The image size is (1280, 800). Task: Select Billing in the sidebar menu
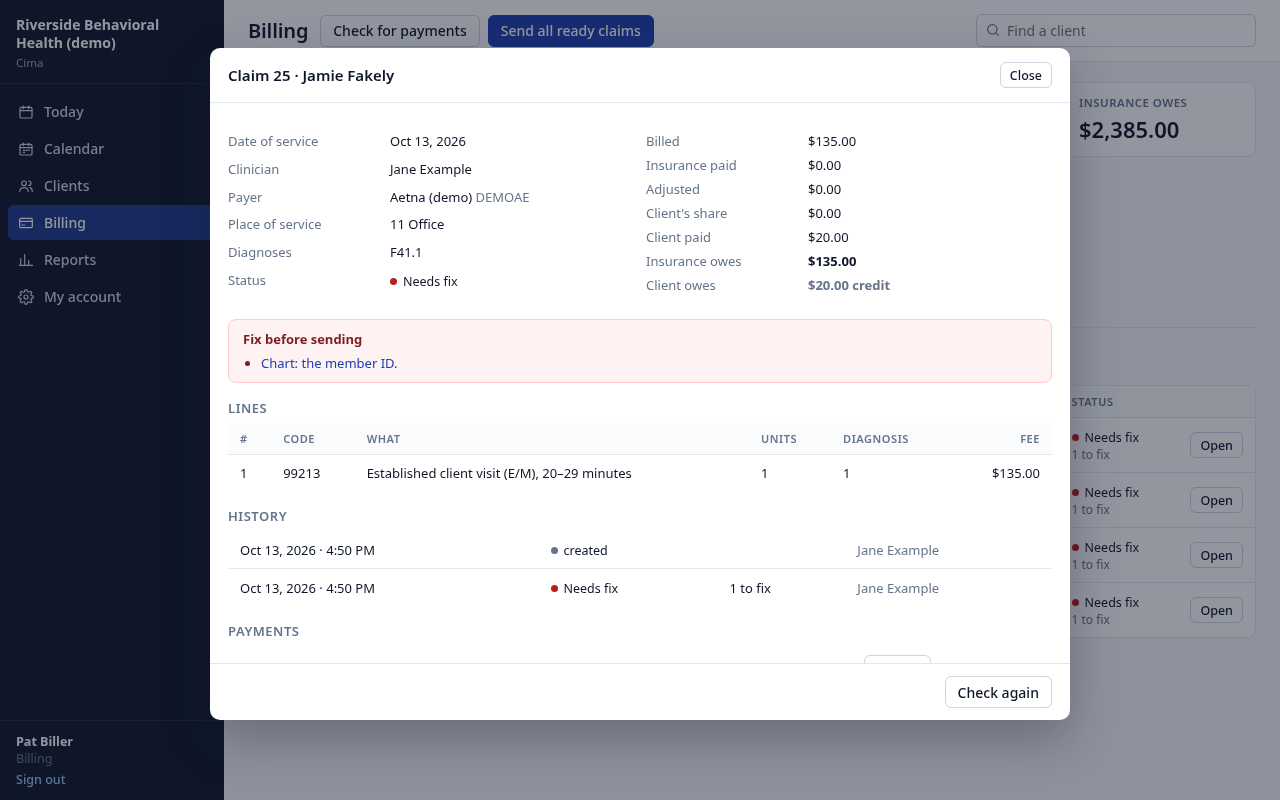click(112, 223)
